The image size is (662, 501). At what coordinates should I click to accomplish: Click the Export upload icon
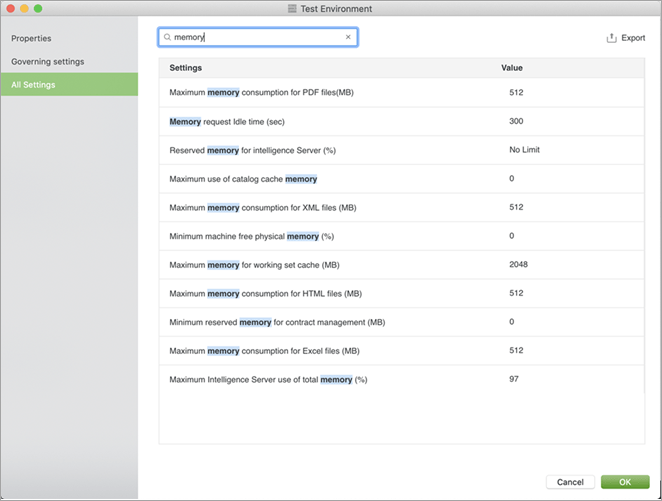click(611, 38)
